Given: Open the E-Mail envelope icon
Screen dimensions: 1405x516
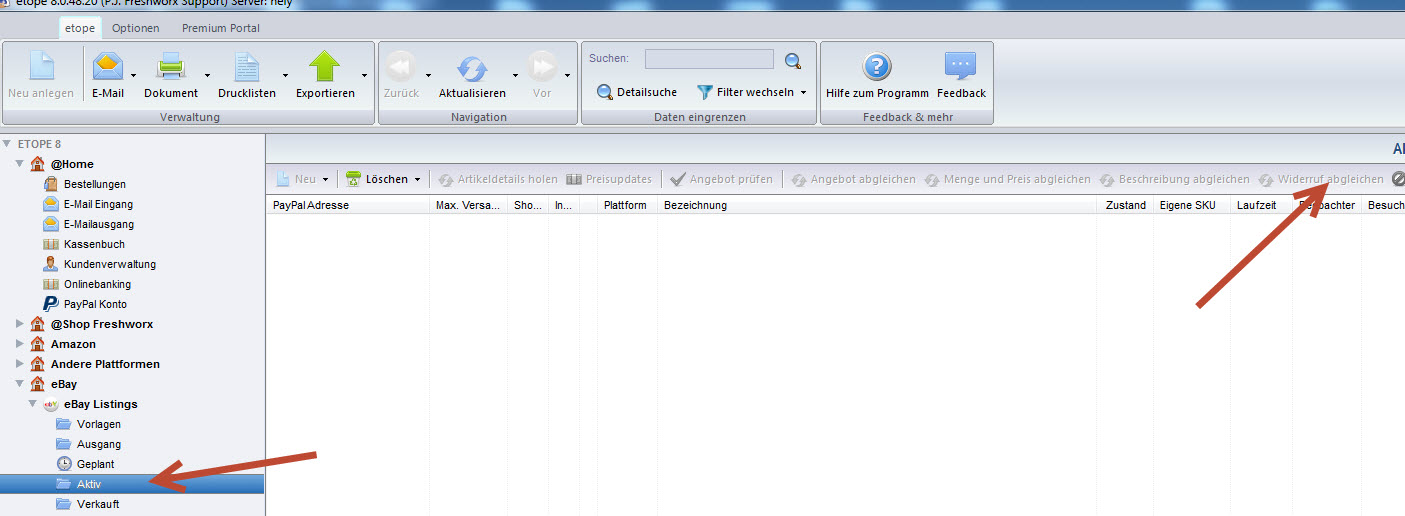Looking at the screenshot, I should pyautogui.click(x=108, y=67).
